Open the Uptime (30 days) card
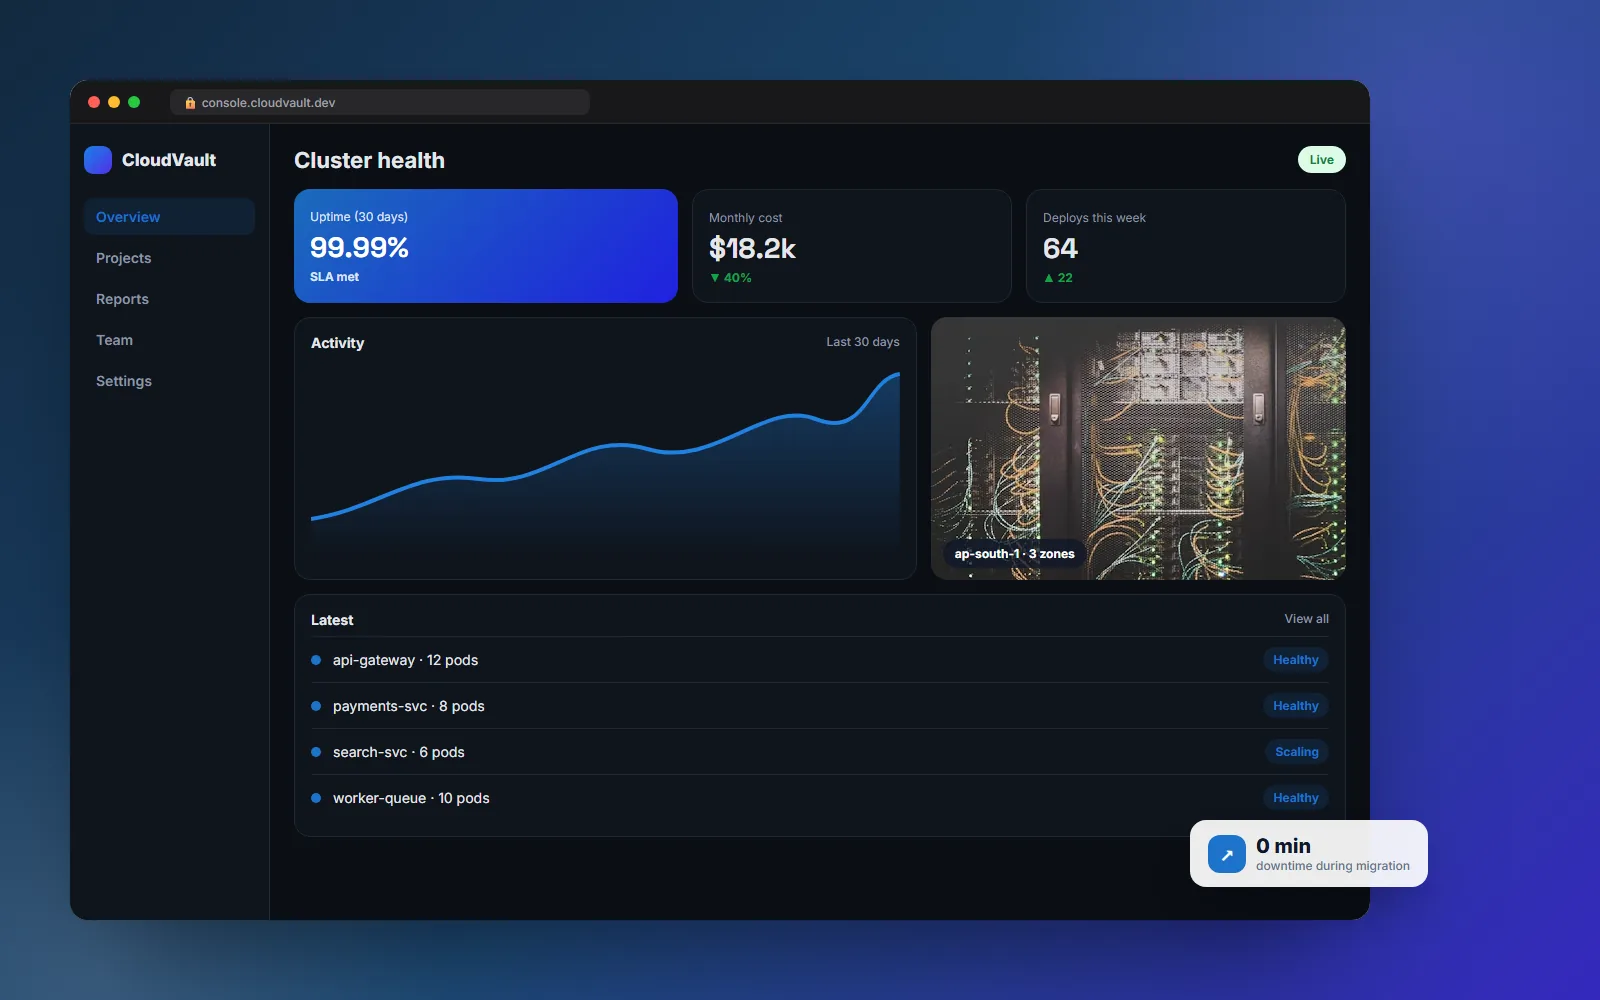This screenshot has height=1000, width=1600. click(486, 246)
